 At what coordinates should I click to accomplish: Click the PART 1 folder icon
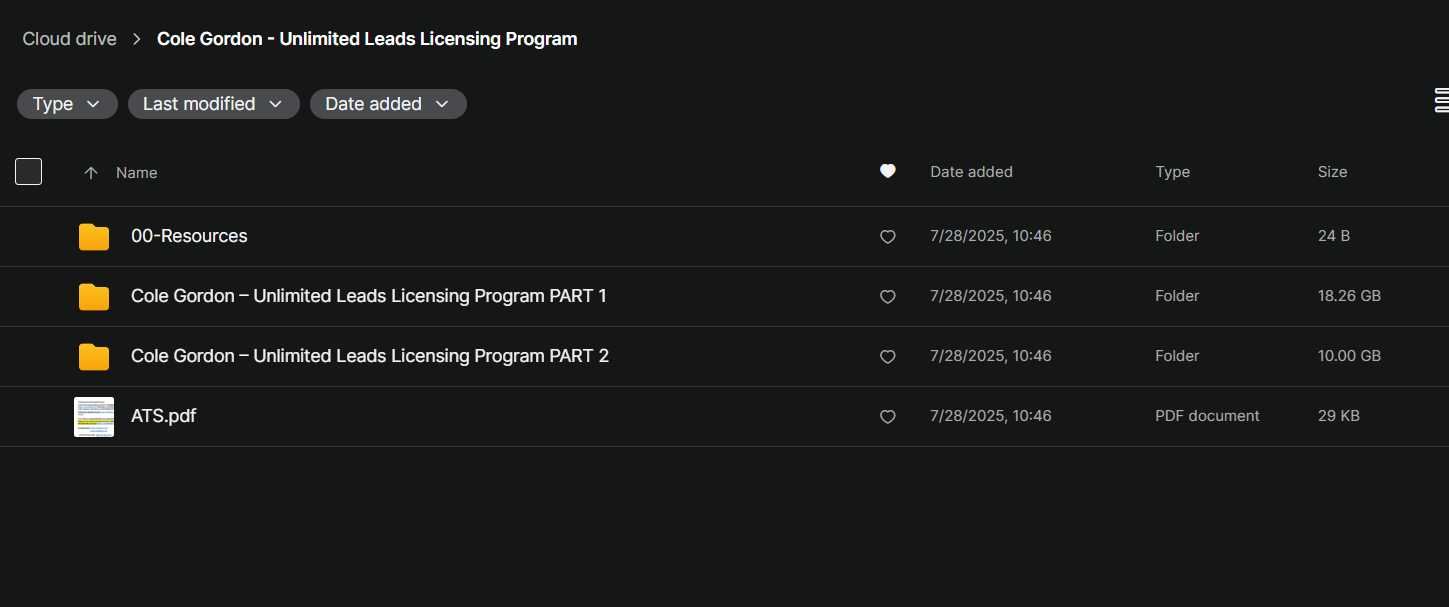94,297
